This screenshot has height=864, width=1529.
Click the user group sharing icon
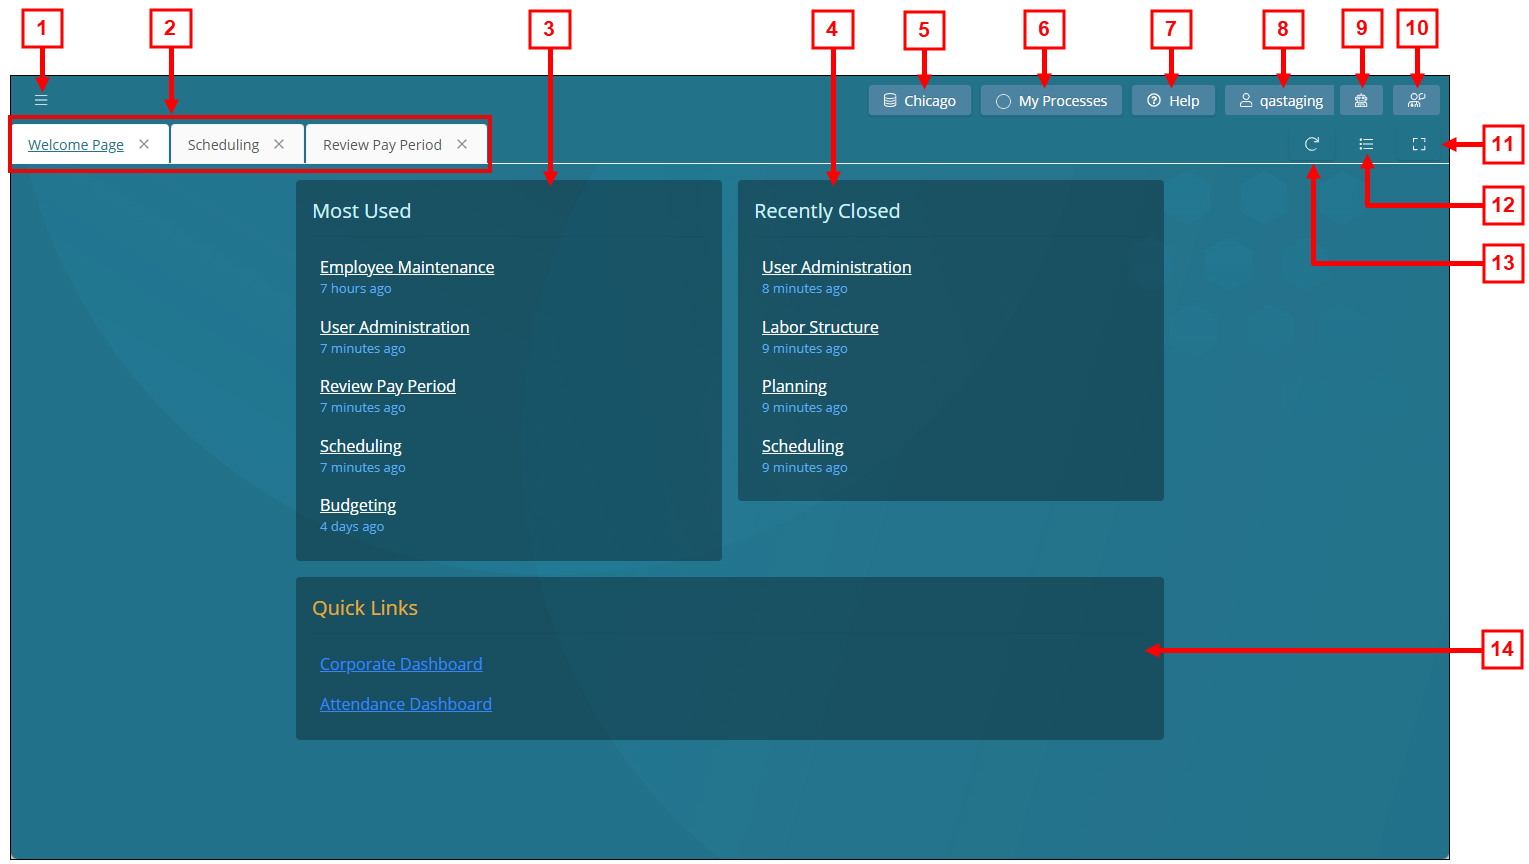pyautogui.click(x=1416, y=100)
